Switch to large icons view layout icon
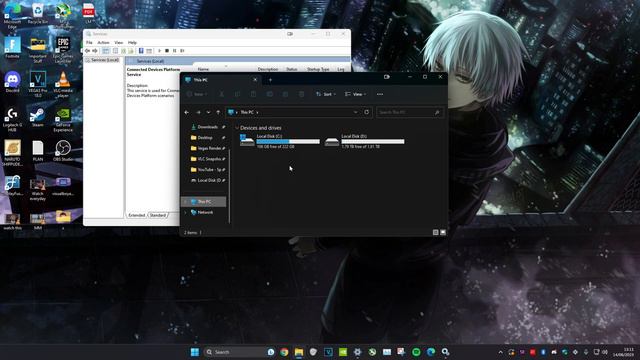 point(443,232)
